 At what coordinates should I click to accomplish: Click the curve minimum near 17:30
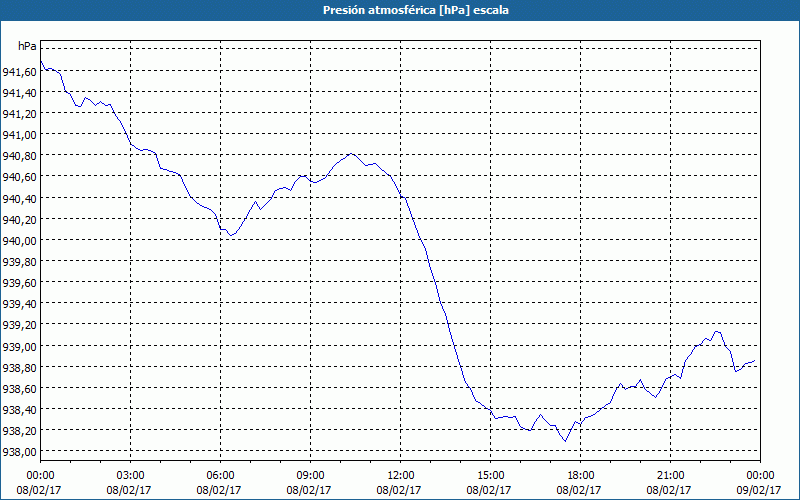565,441
